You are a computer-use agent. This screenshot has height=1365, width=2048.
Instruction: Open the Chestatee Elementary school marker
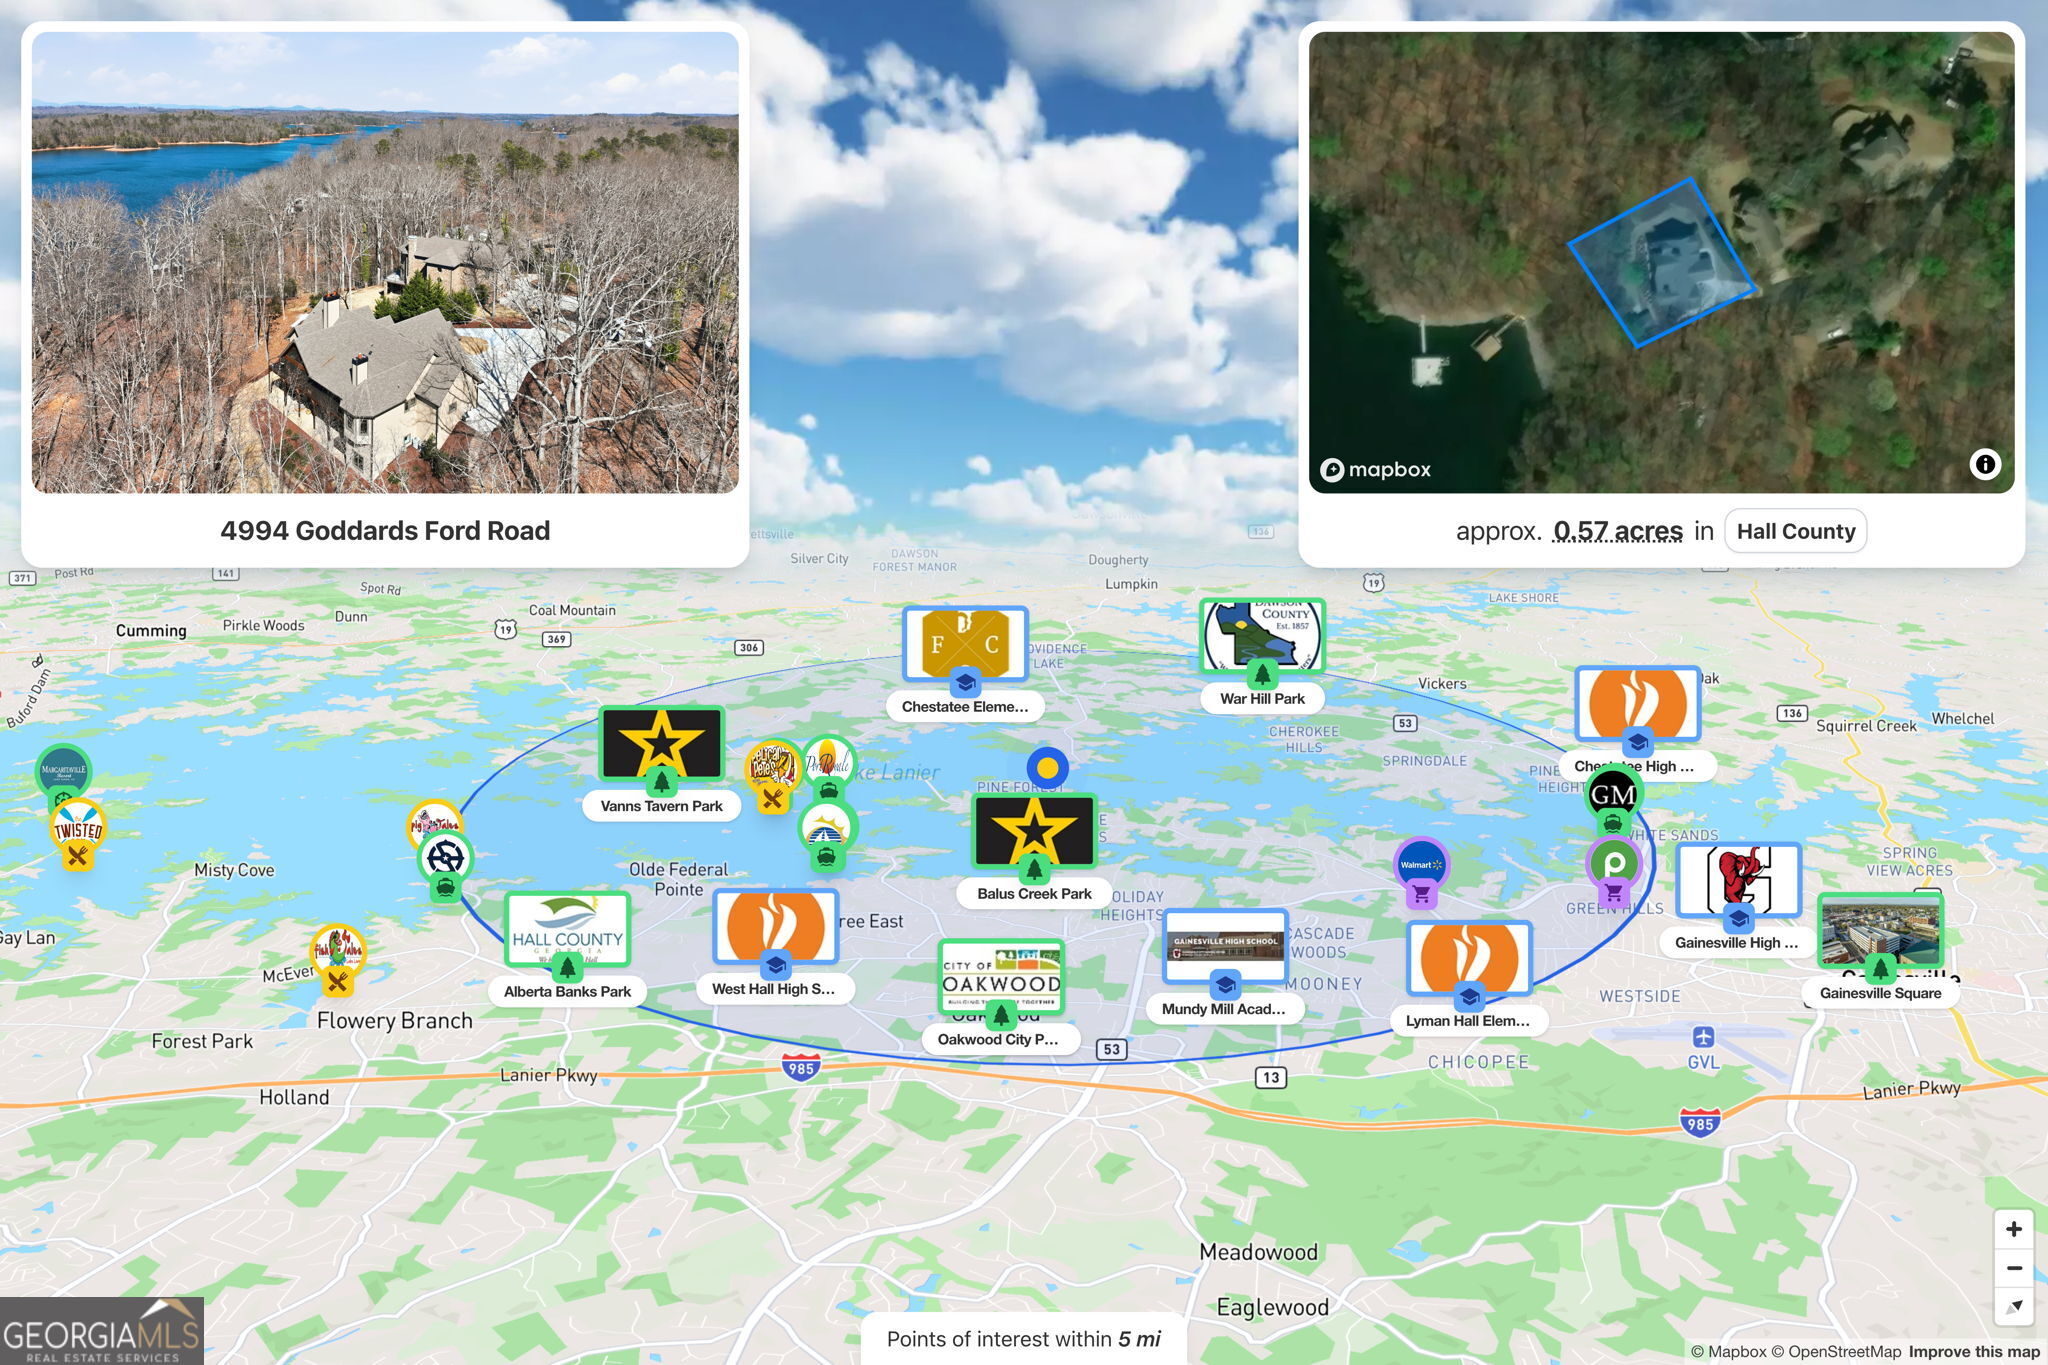pyautogui.click(x=964, y=642)
